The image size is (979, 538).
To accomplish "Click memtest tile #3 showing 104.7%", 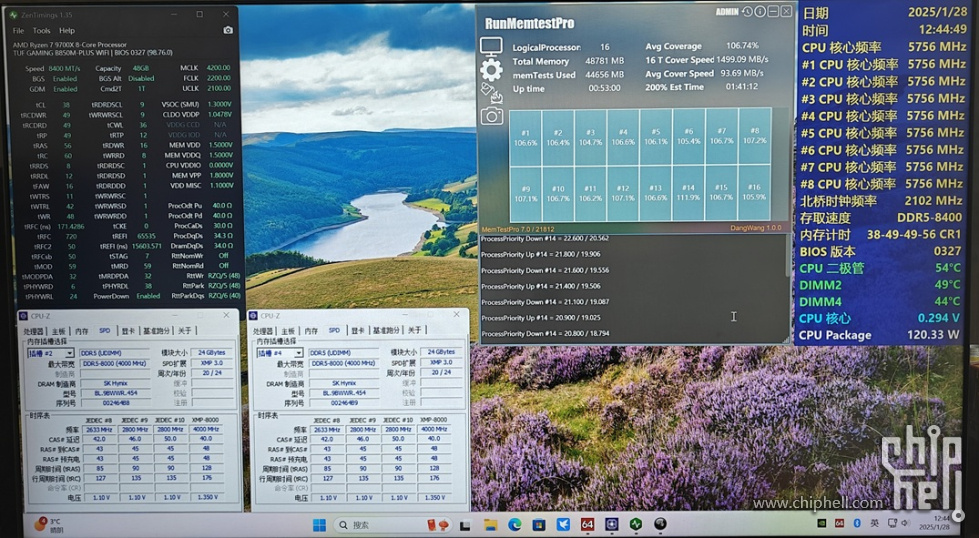I will (x=590, y=137).
